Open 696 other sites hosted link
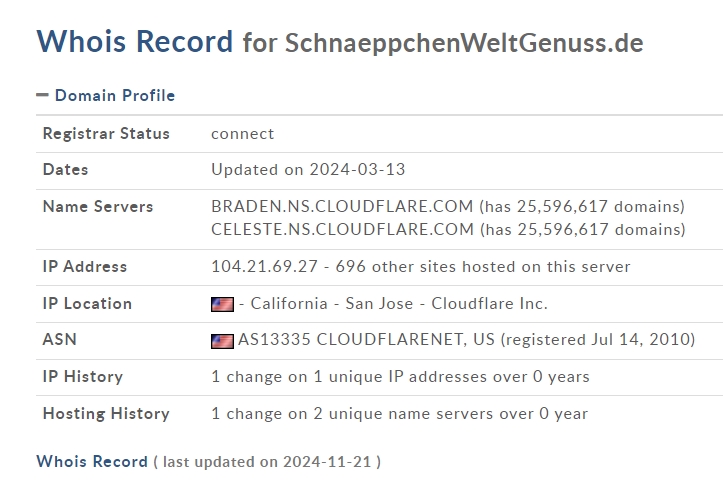The image size is (723, 480). click(x=483, y=267)
